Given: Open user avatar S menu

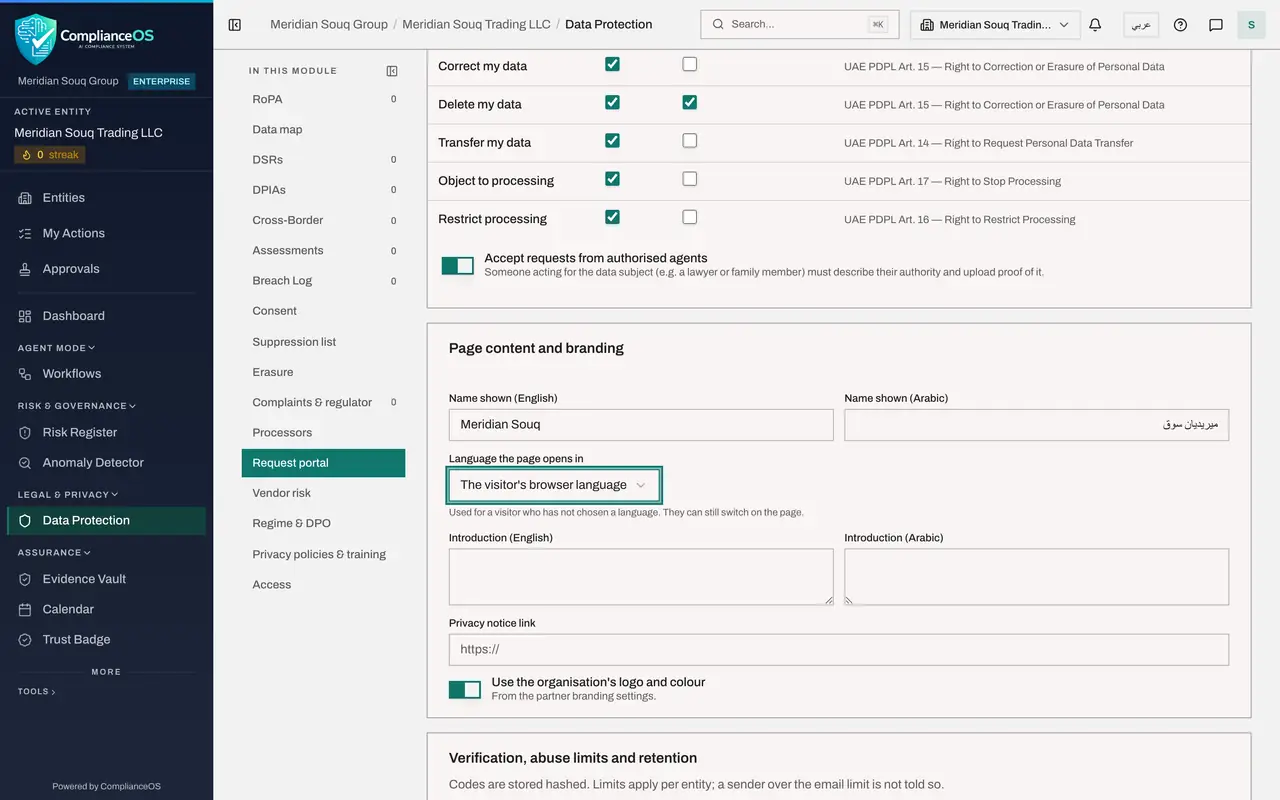Looking at the screenshot, I should [x=1251, y=25].
